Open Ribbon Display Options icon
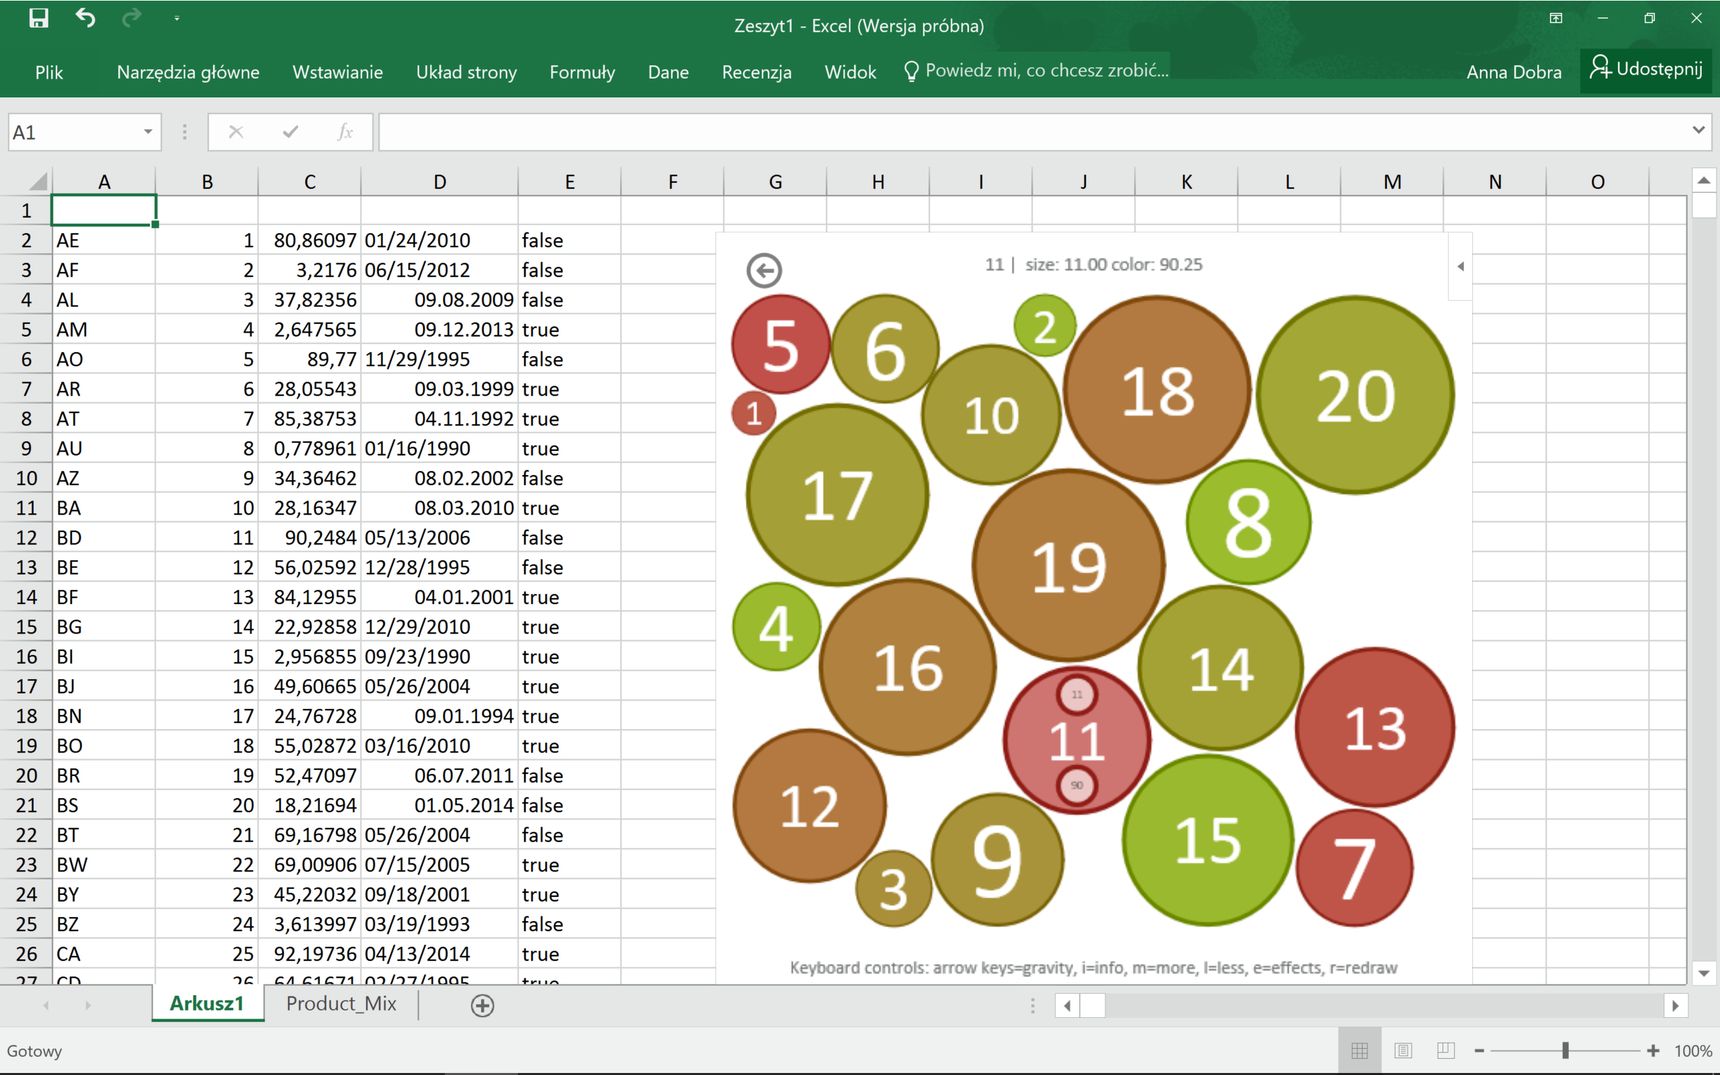1720x1075 pixels. click(1556, 18)
